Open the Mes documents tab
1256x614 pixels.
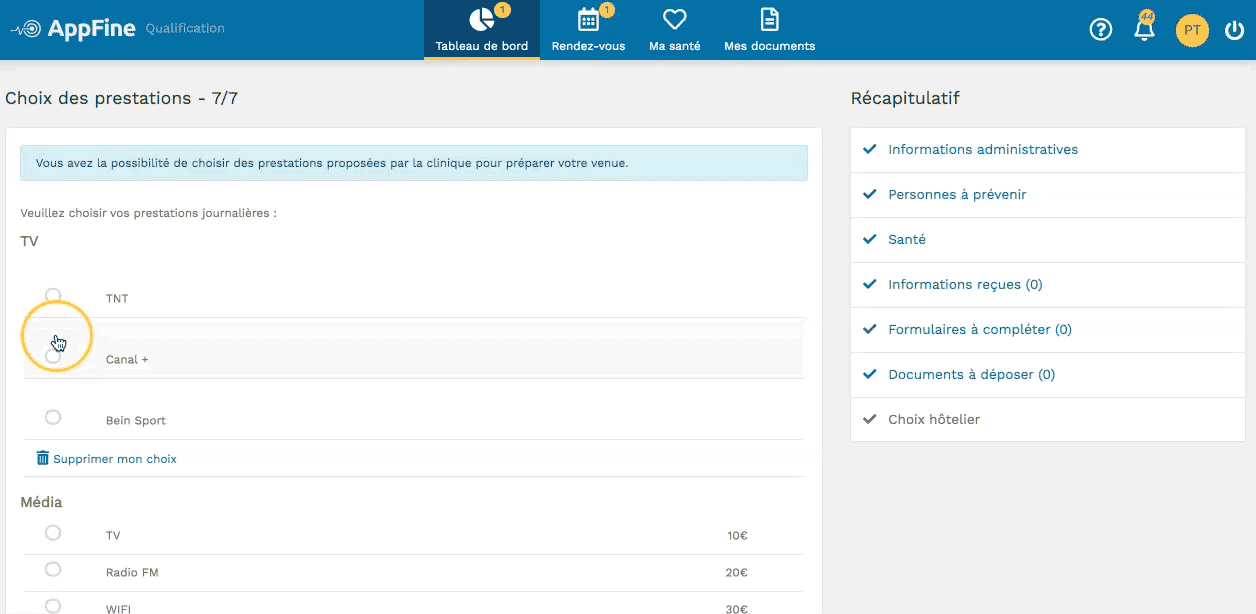point(769,30)
